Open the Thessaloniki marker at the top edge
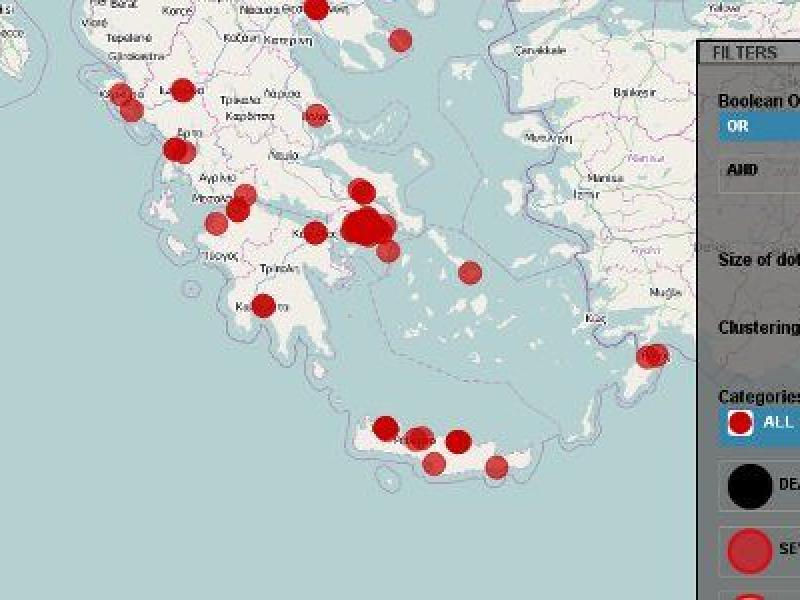 (316, 8)
